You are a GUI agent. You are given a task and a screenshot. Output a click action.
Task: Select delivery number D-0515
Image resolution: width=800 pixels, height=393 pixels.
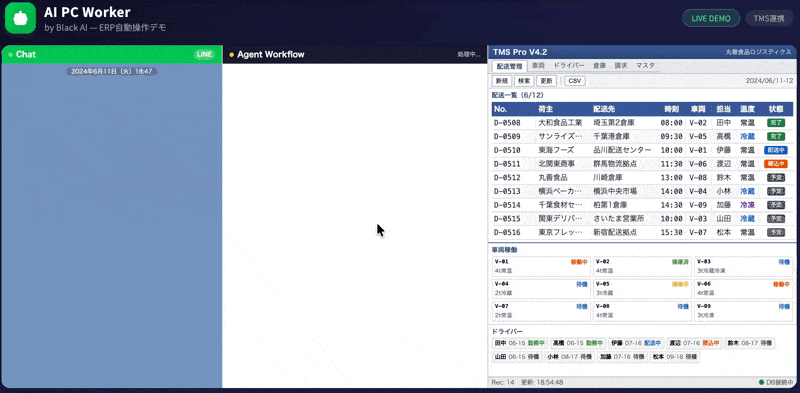[x=507, y=219]
